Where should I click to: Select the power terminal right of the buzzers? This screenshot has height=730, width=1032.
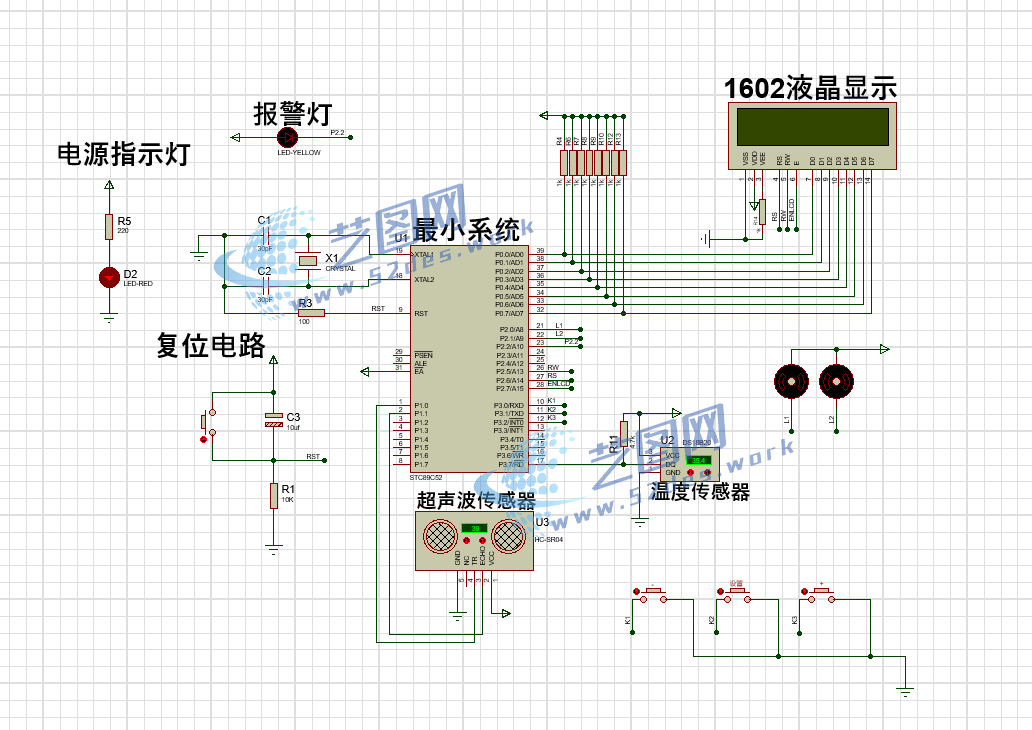click(x=885, y=349)
